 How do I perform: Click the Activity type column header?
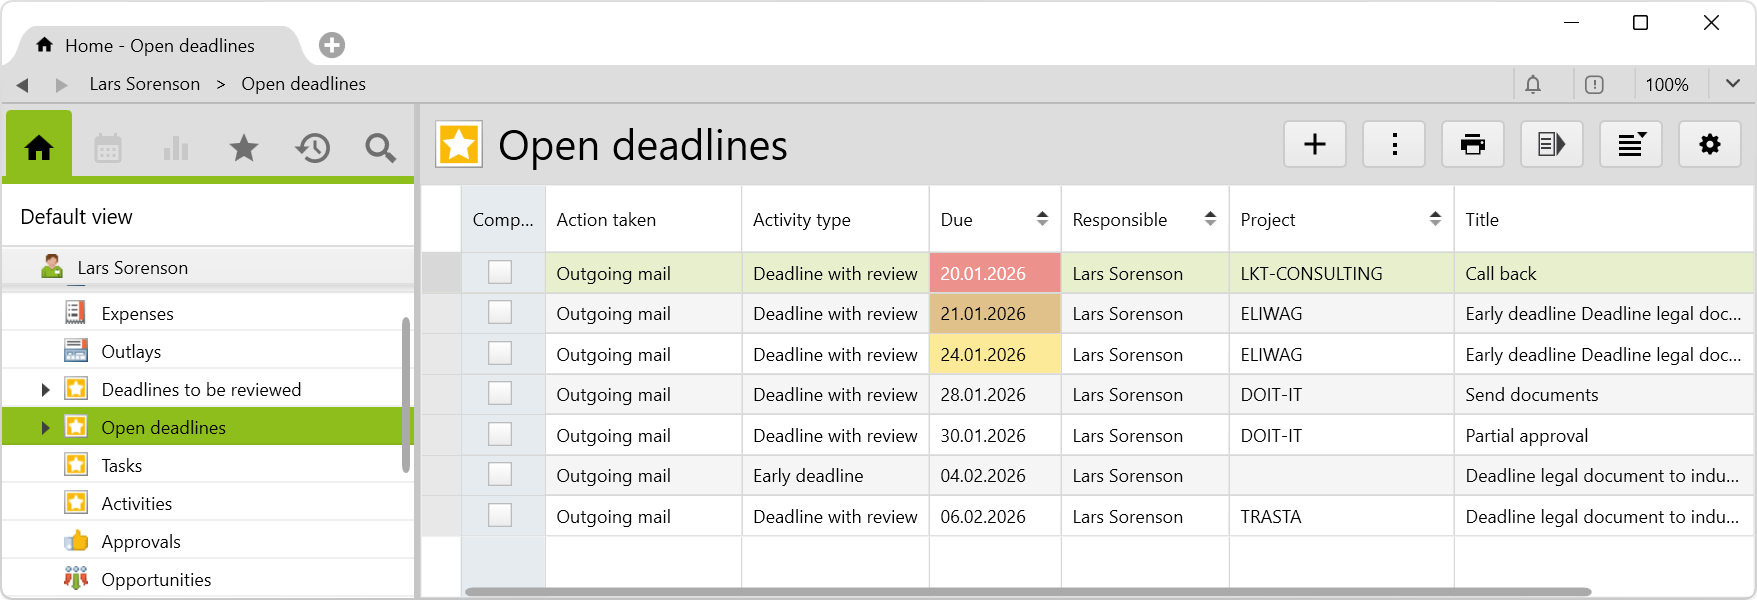coord(835,219)
